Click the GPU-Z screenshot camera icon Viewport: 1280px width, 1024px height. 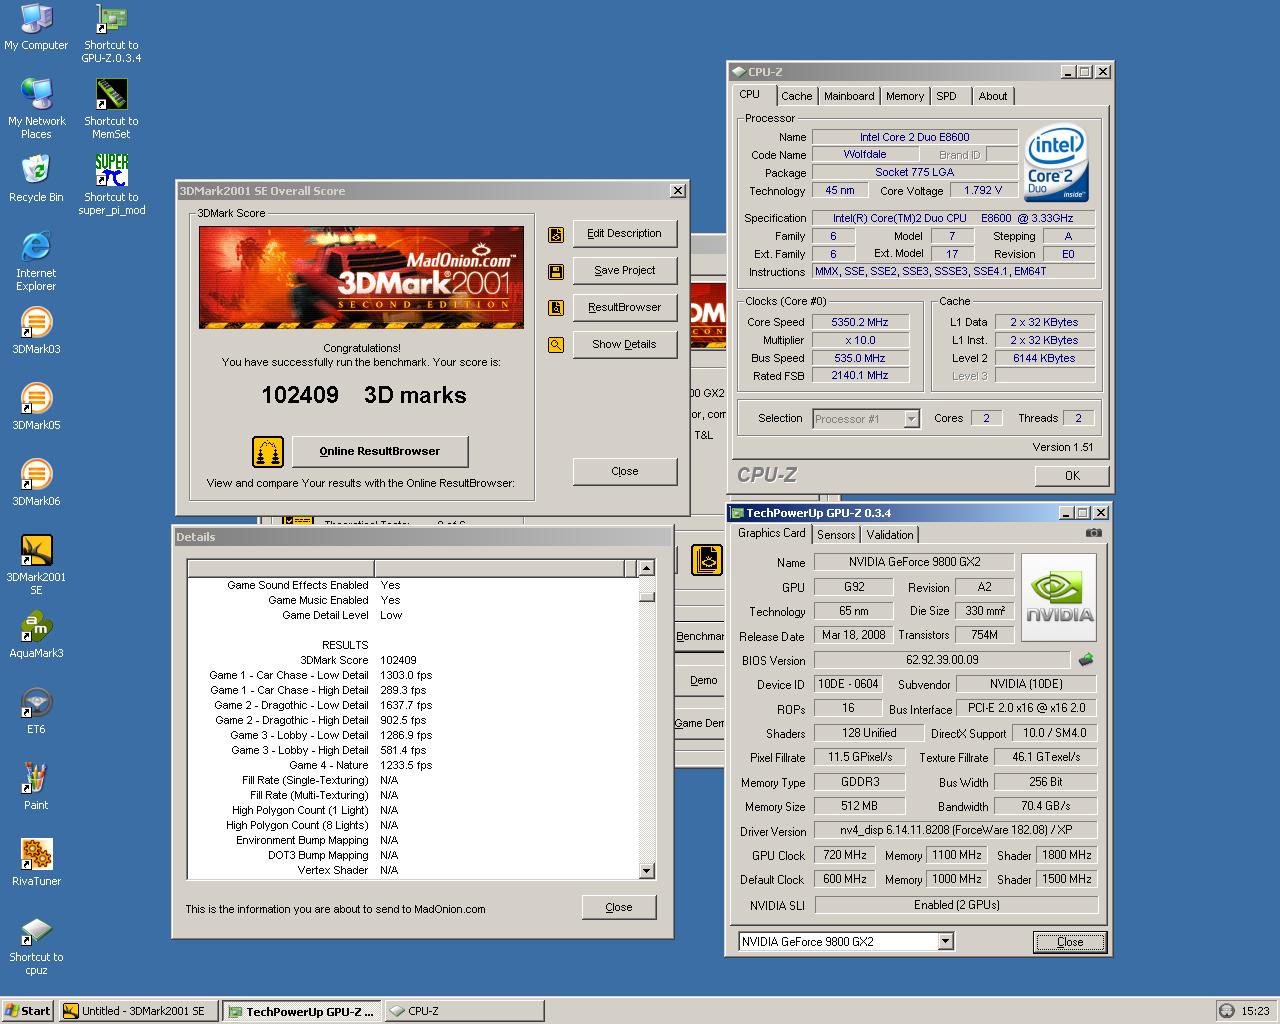(1094, 533)
